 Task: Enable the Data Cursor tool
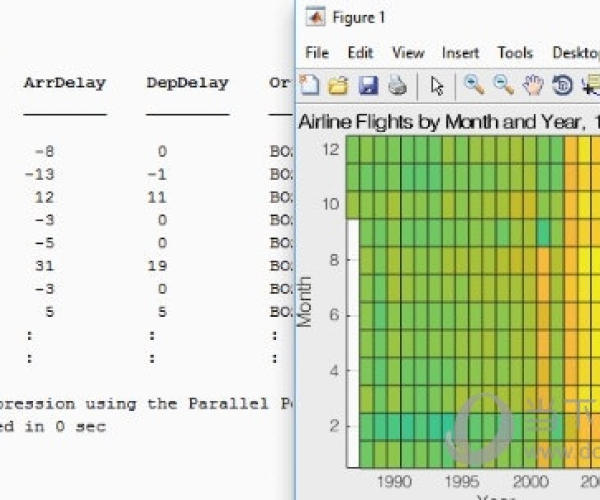[590, 86]
